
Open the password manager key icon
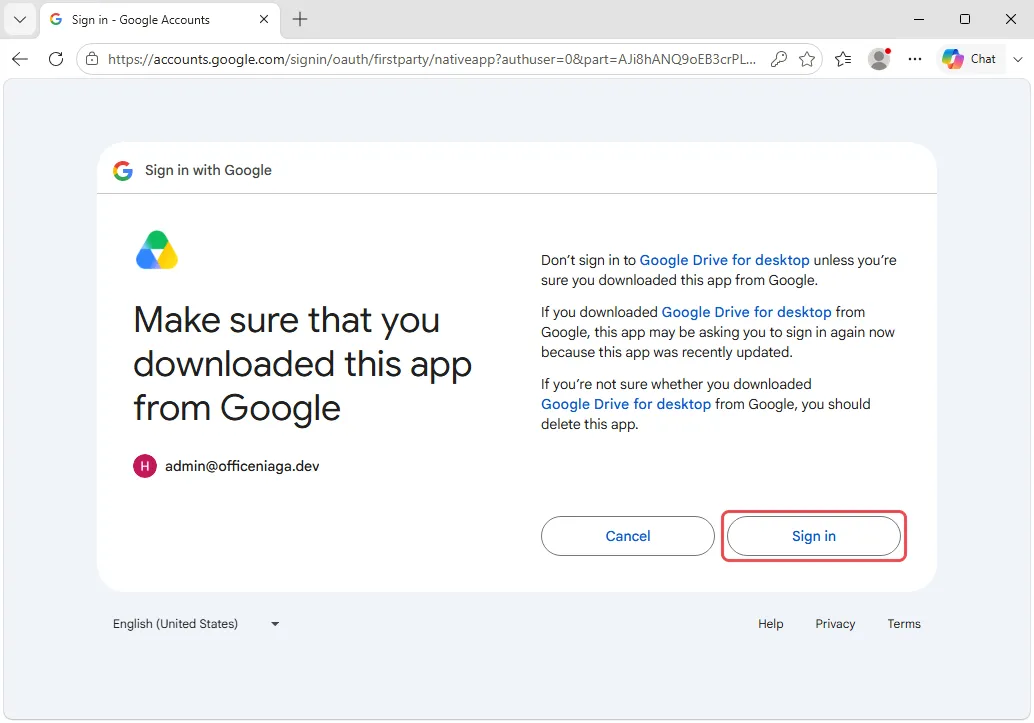[x=778, y=59]
